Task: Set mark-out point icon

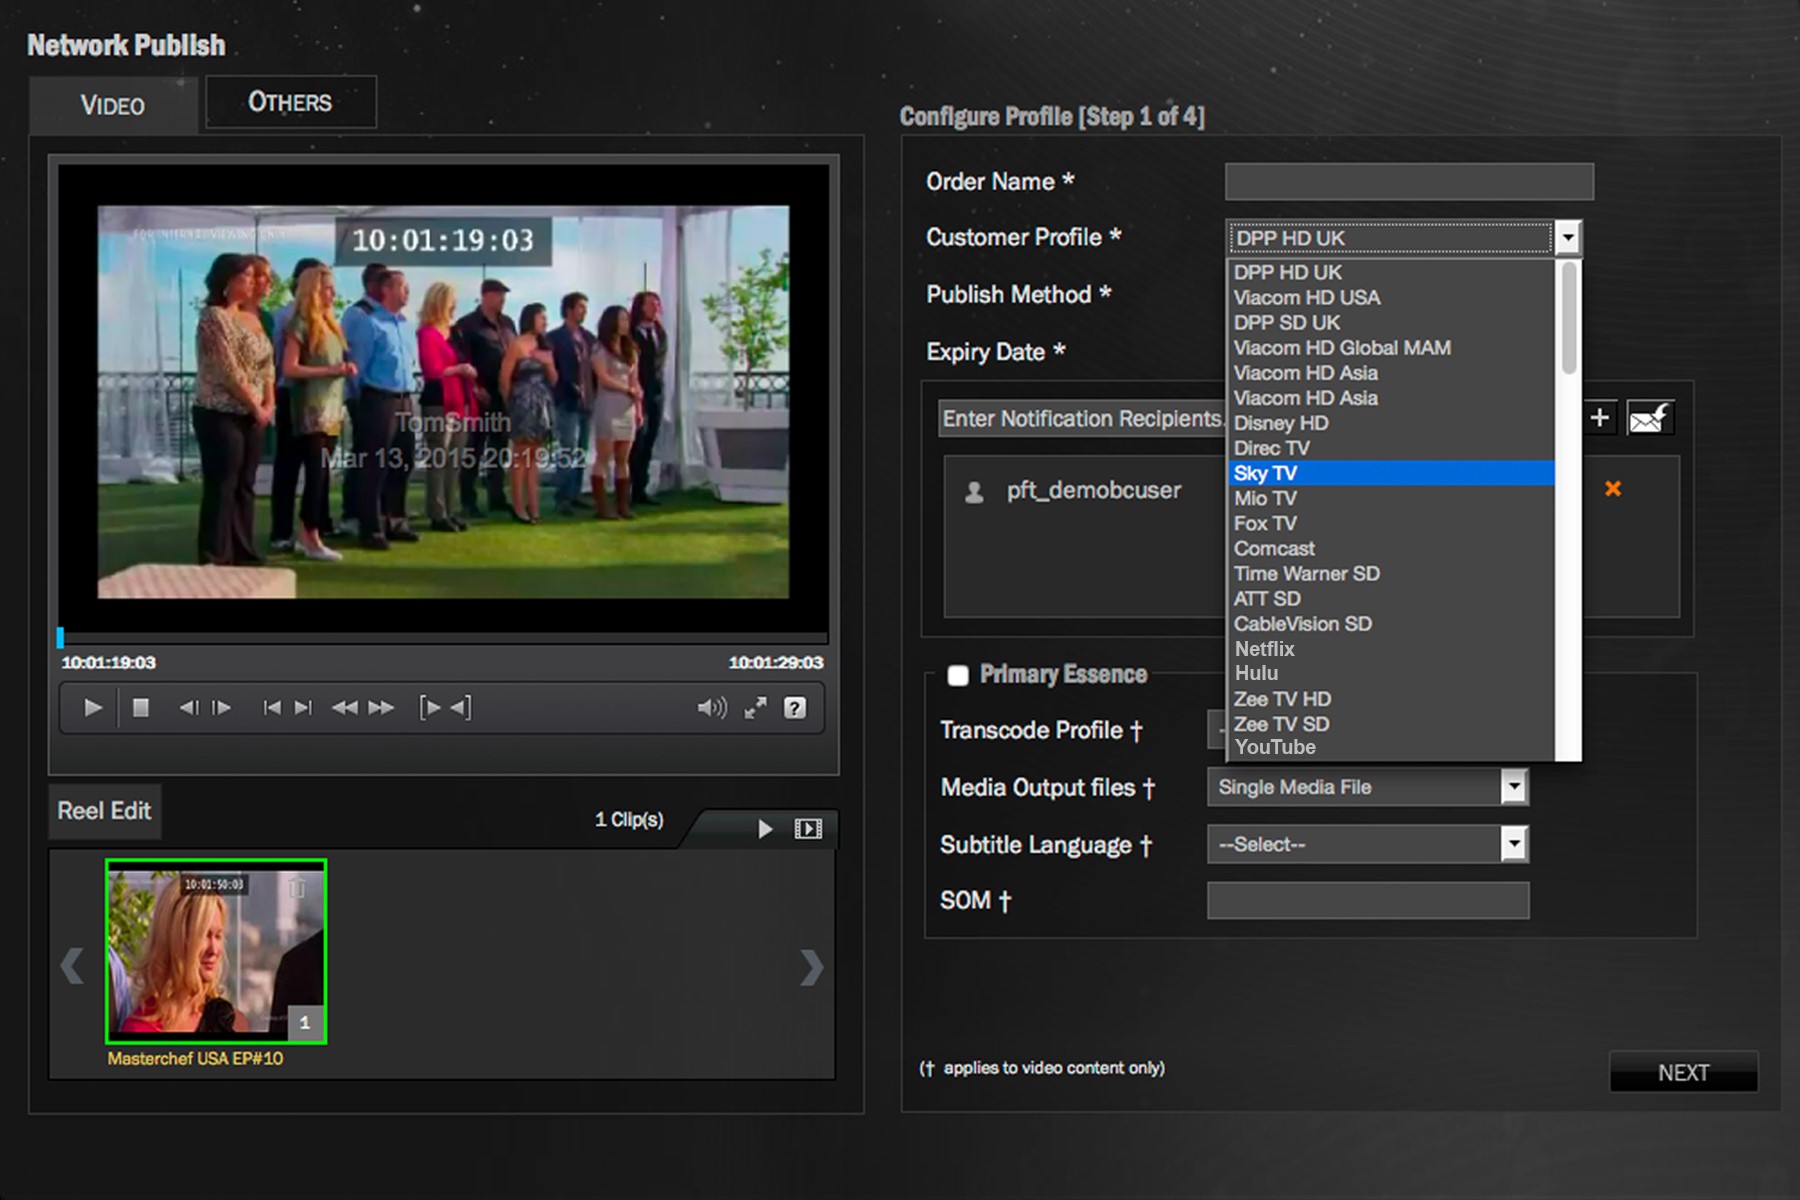Action: click(460, 708)
